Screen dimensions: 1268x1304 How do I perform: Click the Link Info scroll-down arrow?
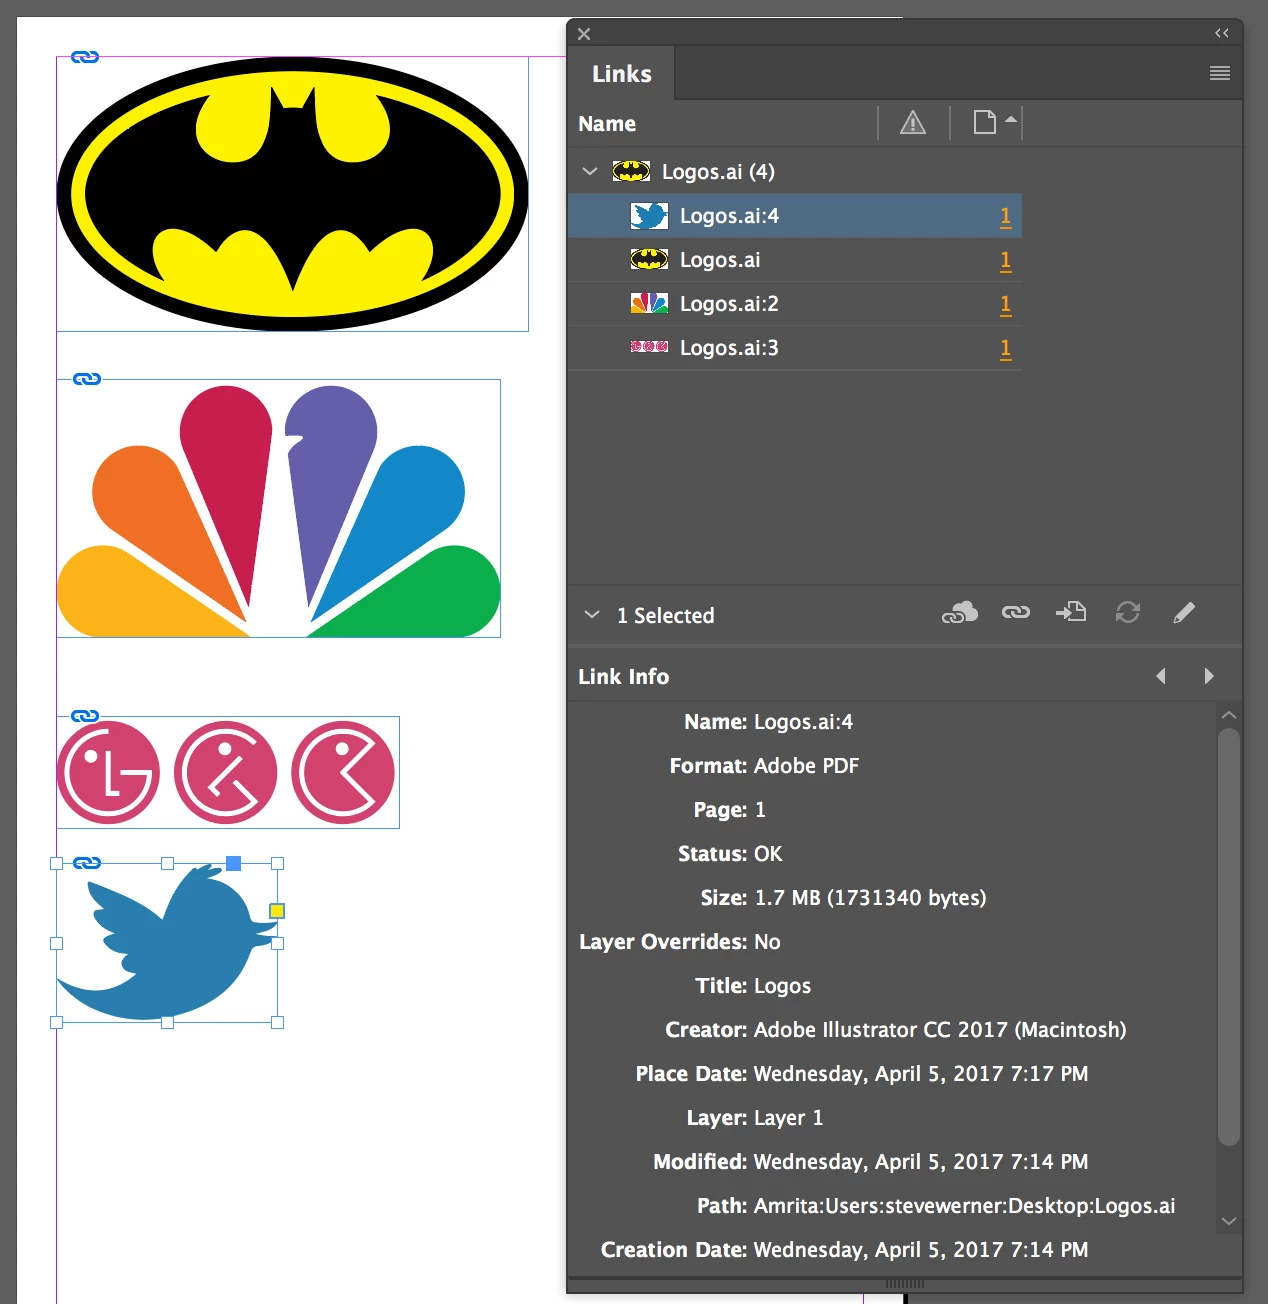1229,1221
